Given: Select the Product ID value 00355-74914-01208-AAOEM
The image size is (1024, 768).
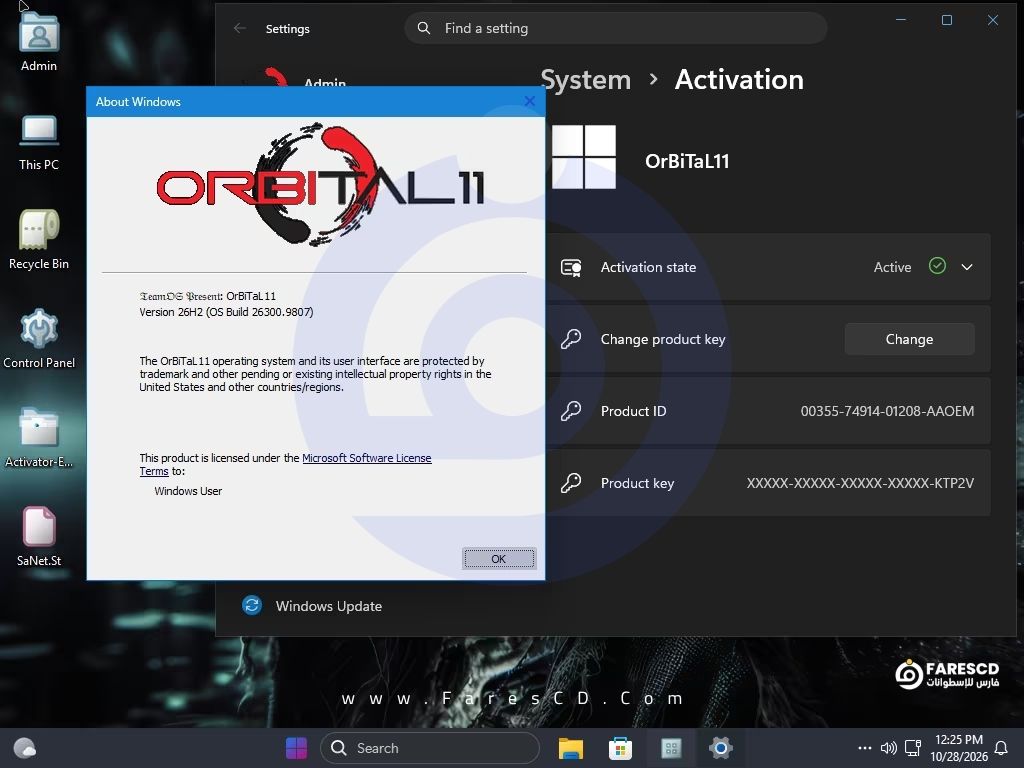Looking at the screenshot, I should (887, 411).
